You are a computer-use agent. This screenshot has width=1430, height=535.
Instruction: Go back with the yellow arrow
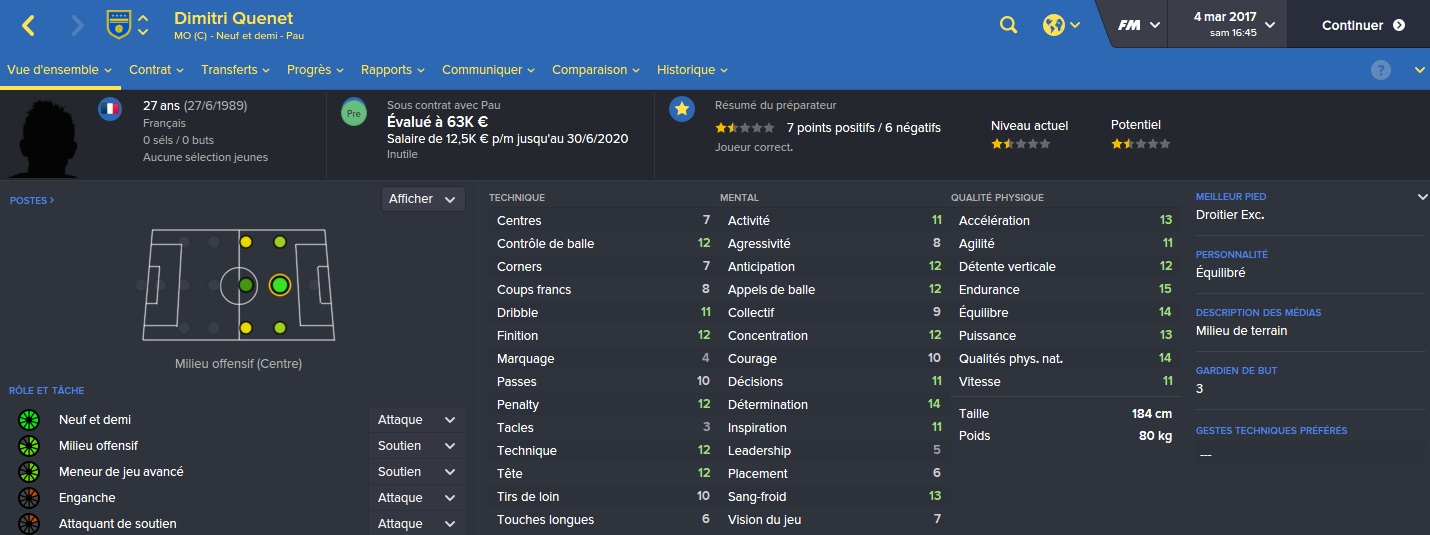tap(28, 26)
